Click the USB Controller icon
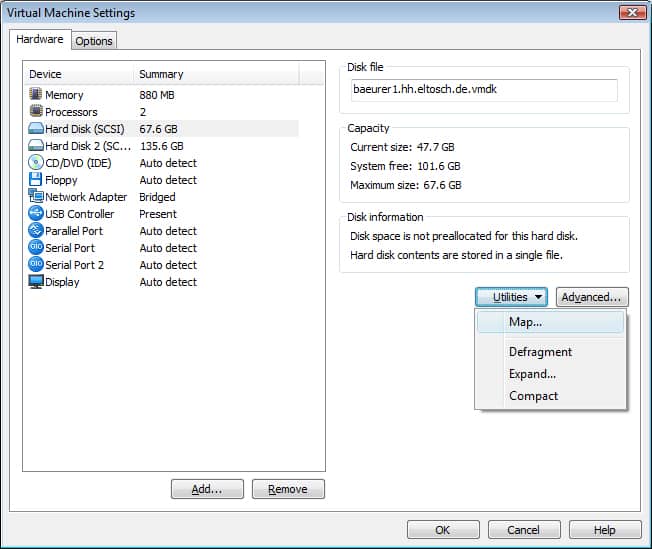This screenshot has width=652, height=549. click(36, 213)
